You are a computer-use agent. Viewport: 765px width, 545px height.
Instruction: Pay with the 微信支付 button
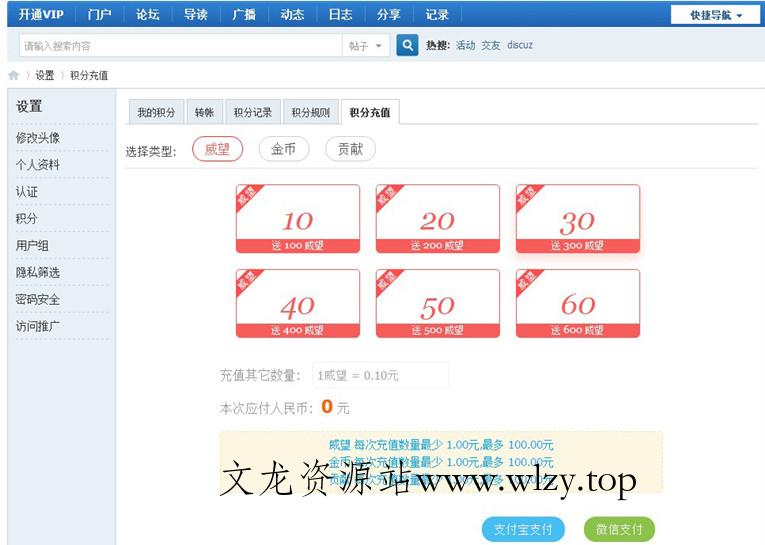point(619,529)
